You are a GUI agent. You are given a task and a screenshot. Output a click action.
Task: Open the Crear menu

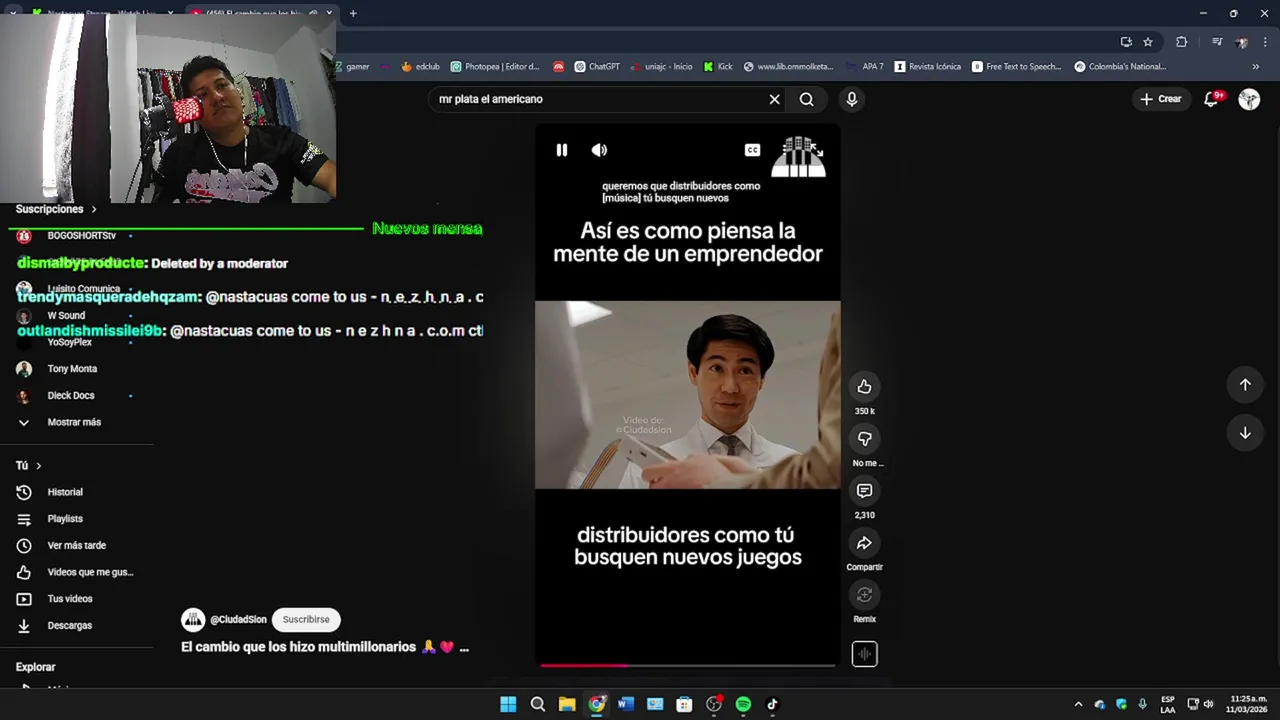1160,99
